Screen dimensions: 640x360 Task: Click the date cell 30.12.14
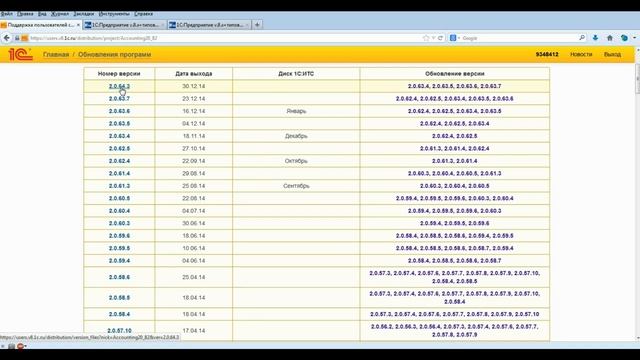tap(193, 86)
